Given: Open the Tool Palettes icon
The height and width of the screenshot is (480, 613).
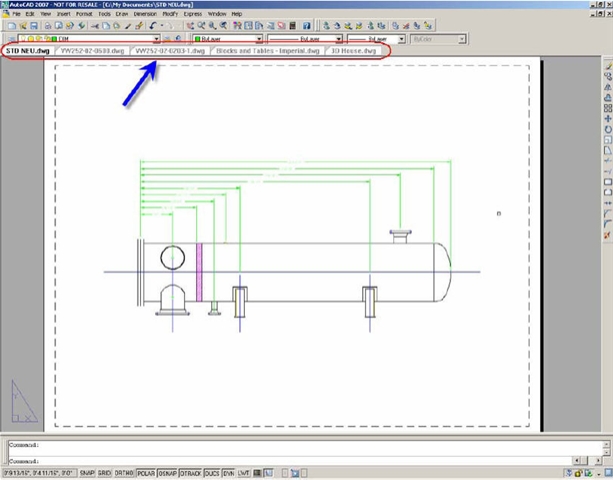Looking at the screenshot, I should 259,26.
